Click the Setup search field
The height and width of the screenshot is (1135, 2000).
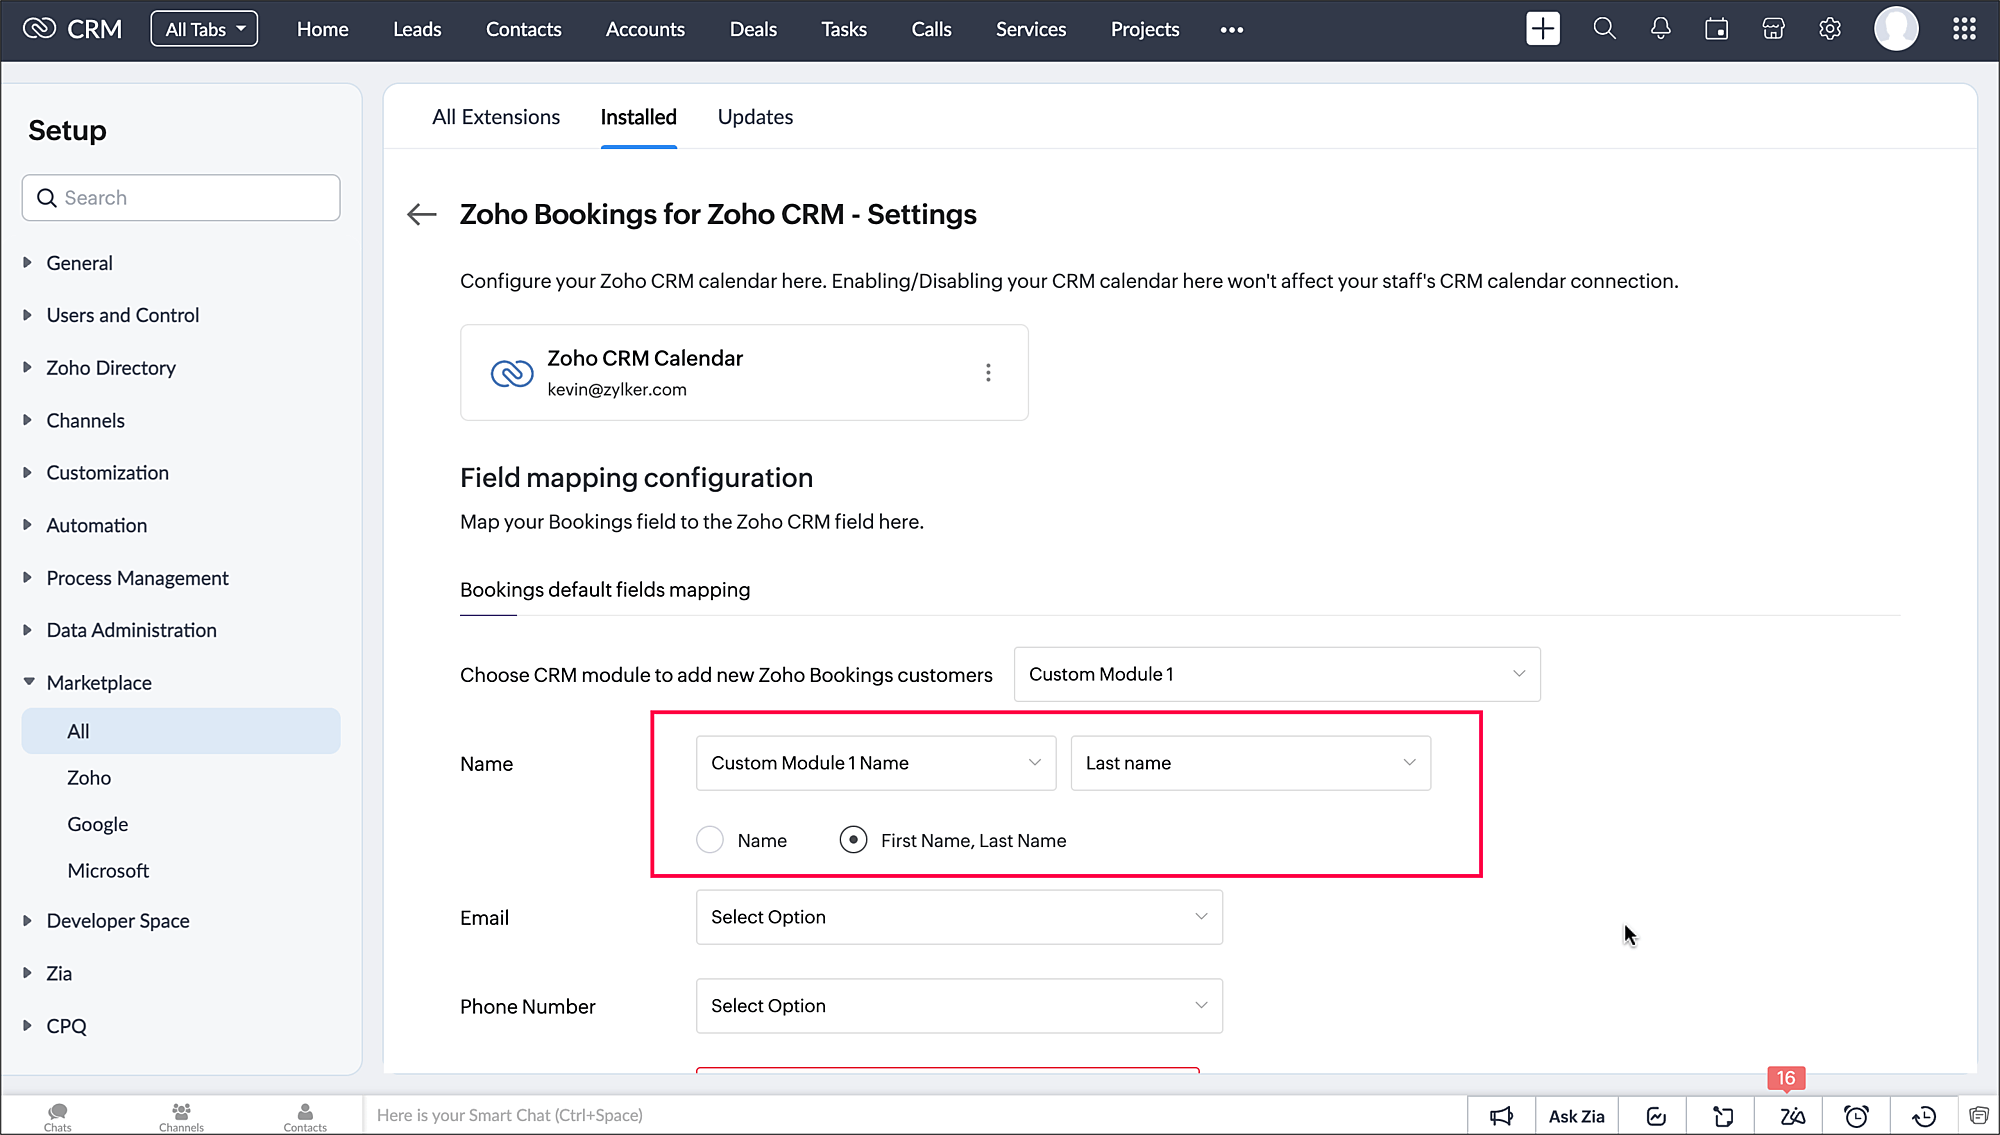(181, 198)
